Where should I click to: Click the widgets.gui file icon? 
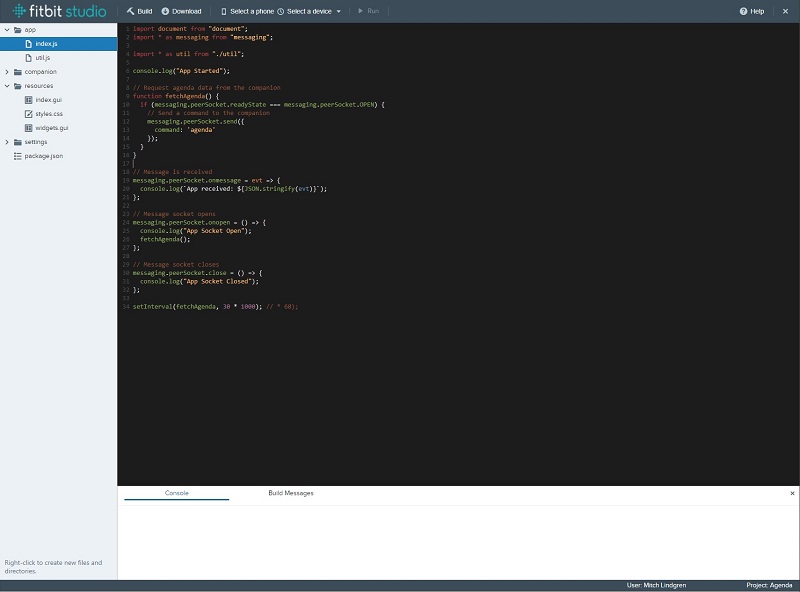coord(29,128)
